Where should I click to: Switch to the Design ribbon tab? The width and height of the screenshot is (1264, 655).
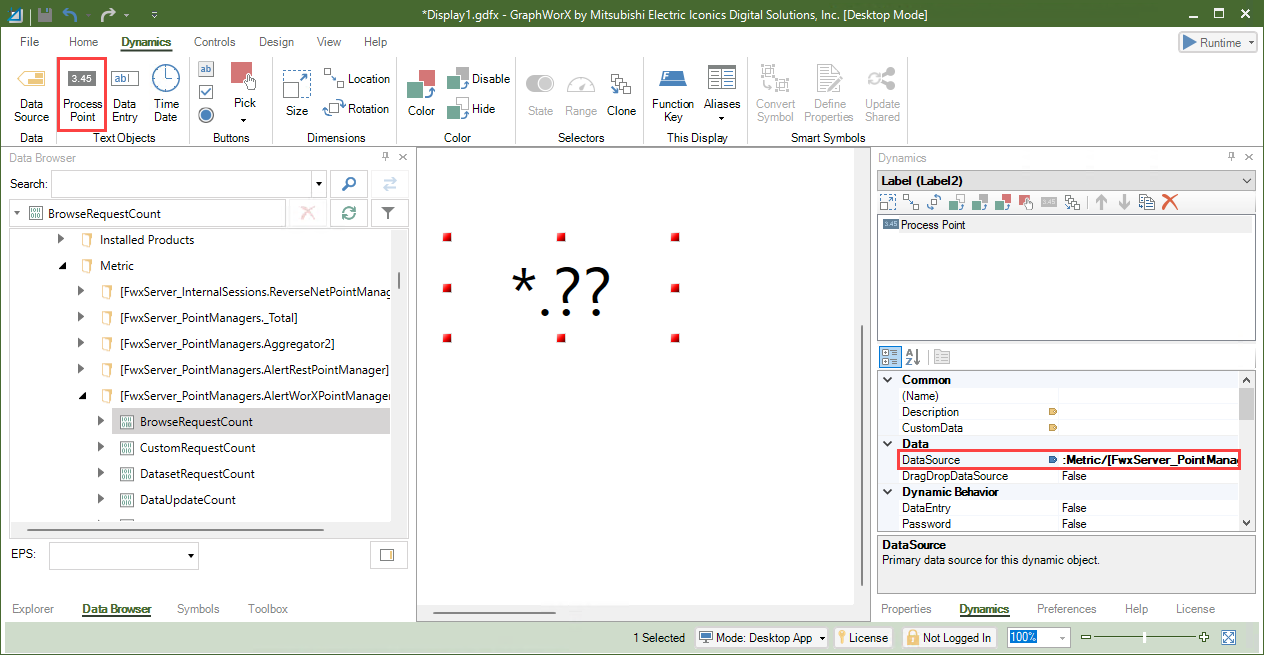click(x=277, y=42)
